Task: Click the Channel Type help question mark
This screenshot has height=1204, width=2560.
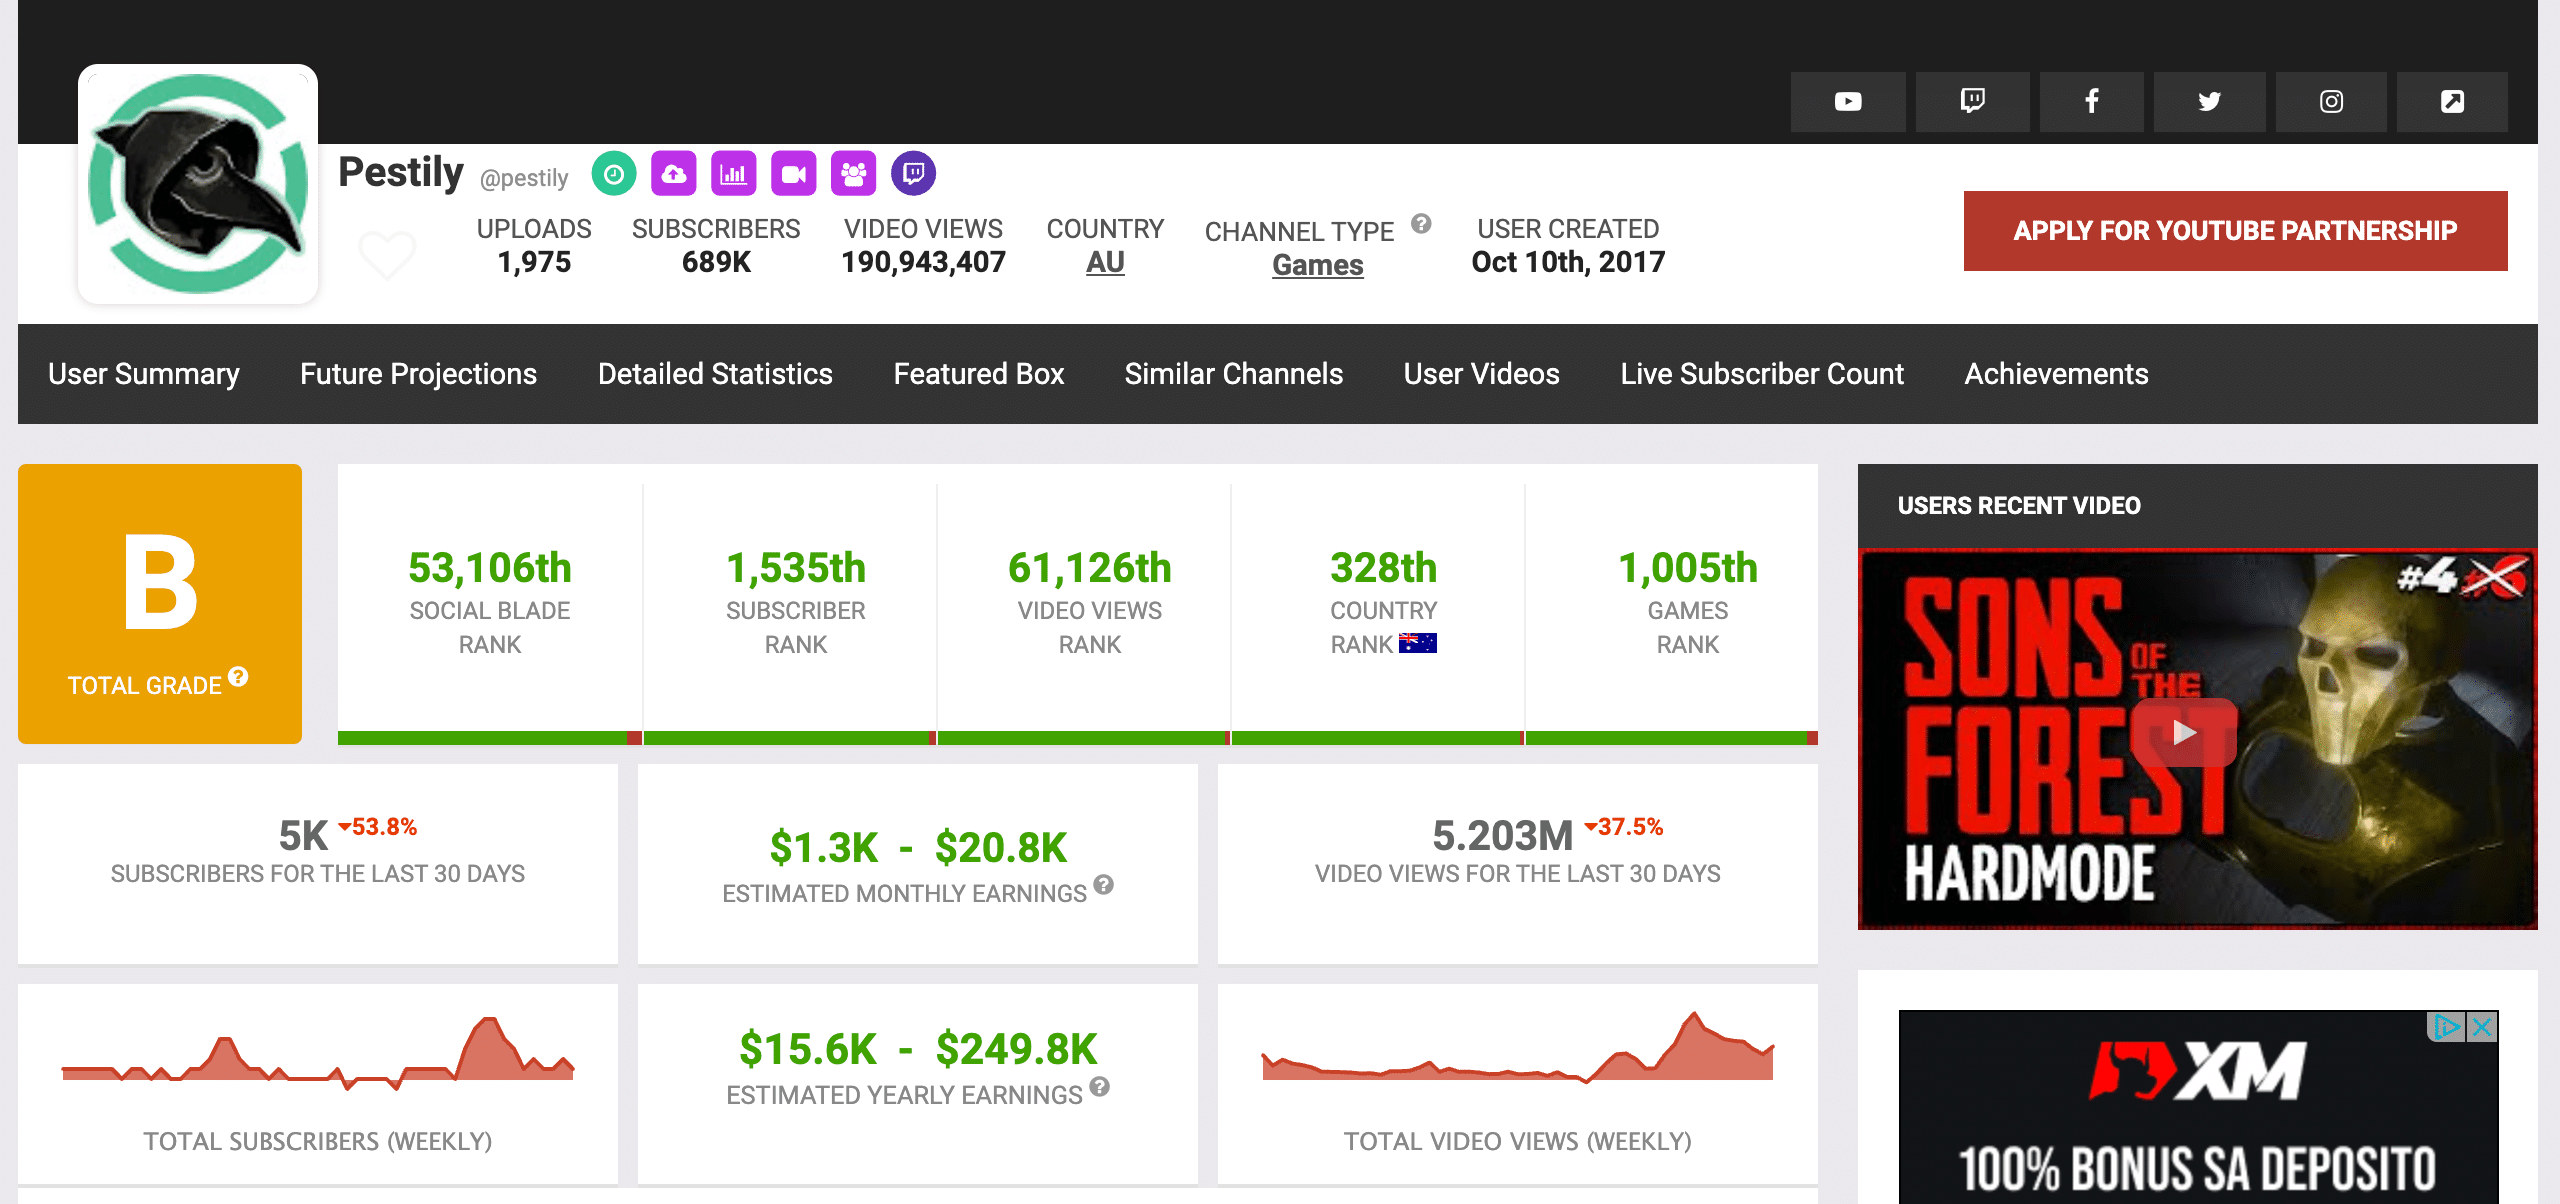Action: (x=1421, y=223)
